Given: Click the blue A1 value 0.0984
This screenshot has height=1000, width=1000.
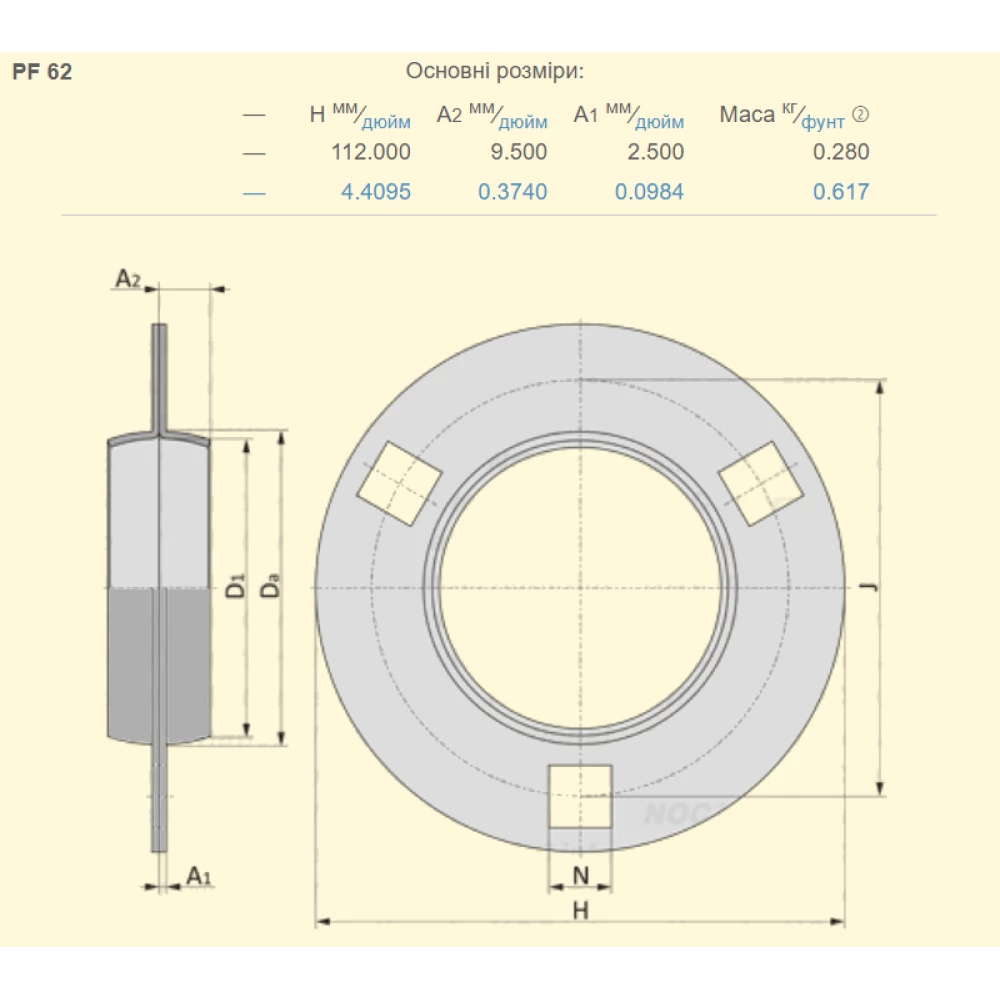Looking at the screenshot, I should point(649,191).
